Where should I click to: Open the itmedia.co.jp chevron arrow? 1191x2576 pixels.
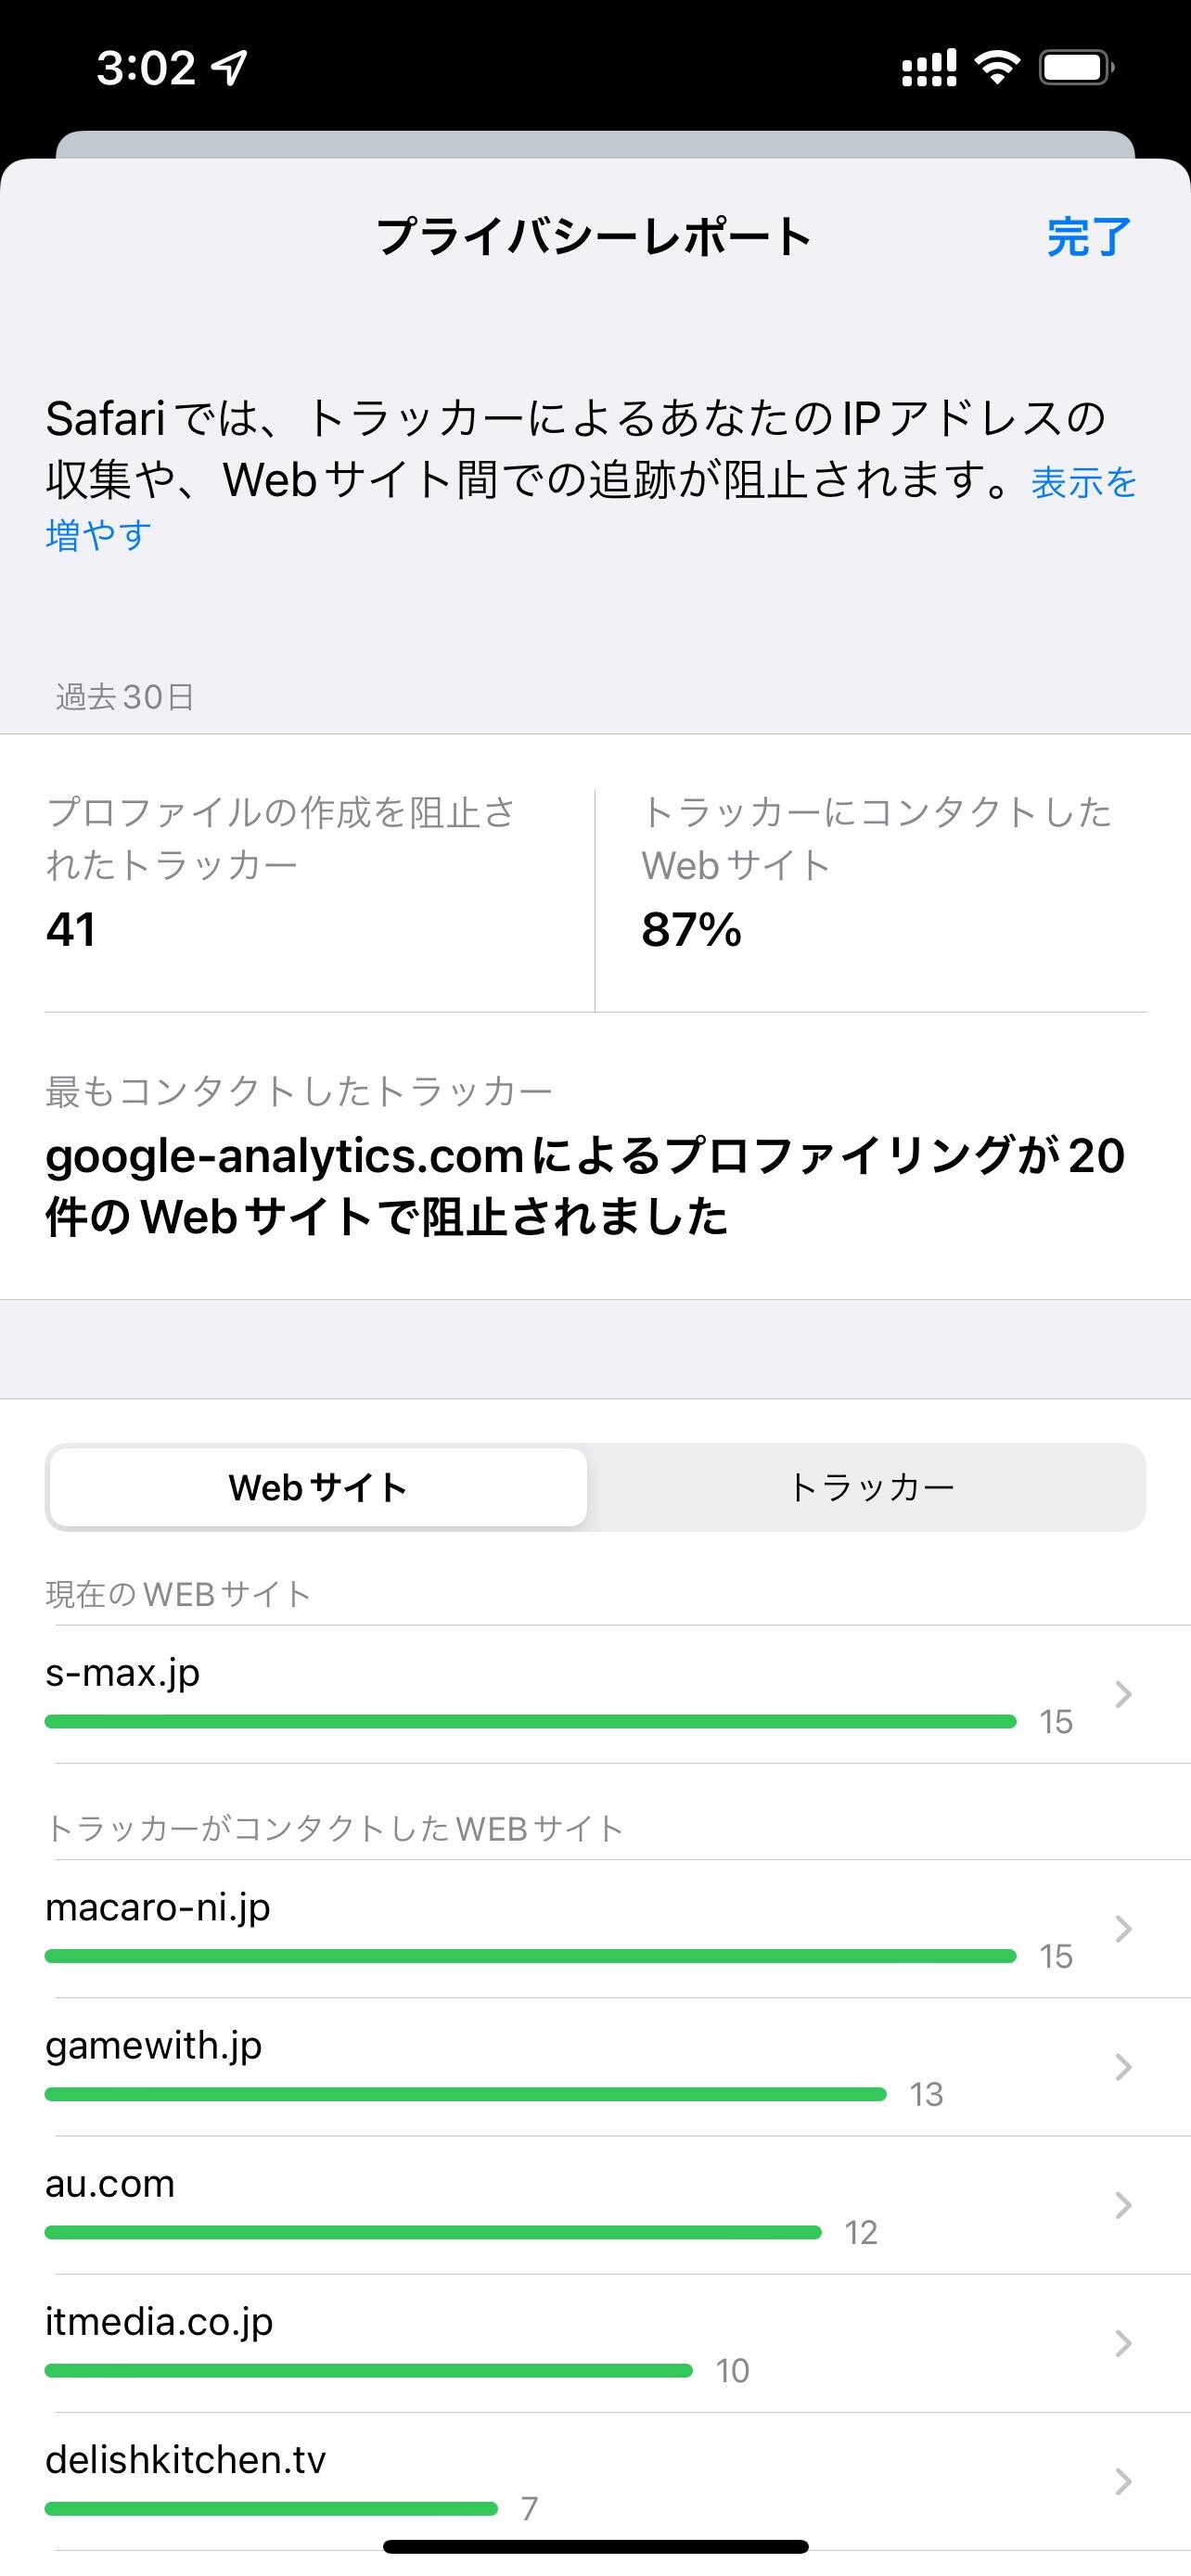coord(1123,2342)
